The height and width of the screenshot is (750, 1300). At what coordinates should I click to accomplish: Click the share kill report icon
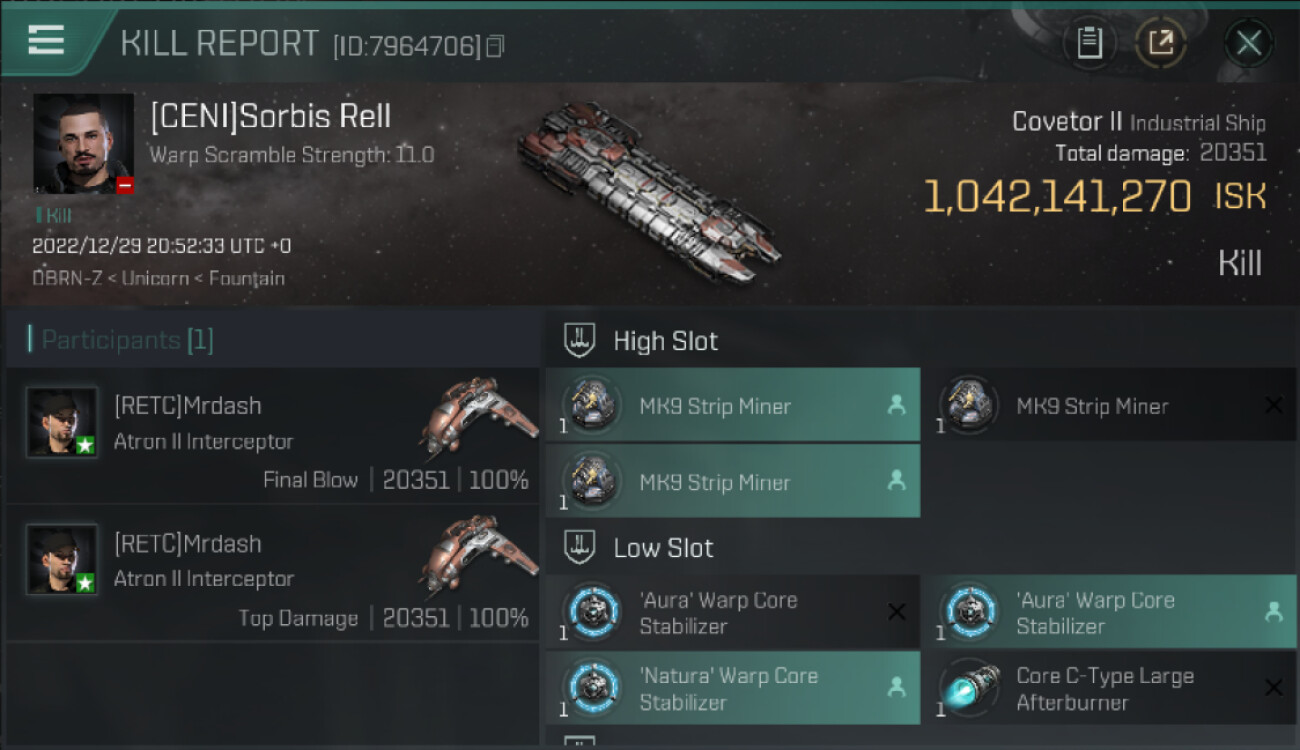1160,42
